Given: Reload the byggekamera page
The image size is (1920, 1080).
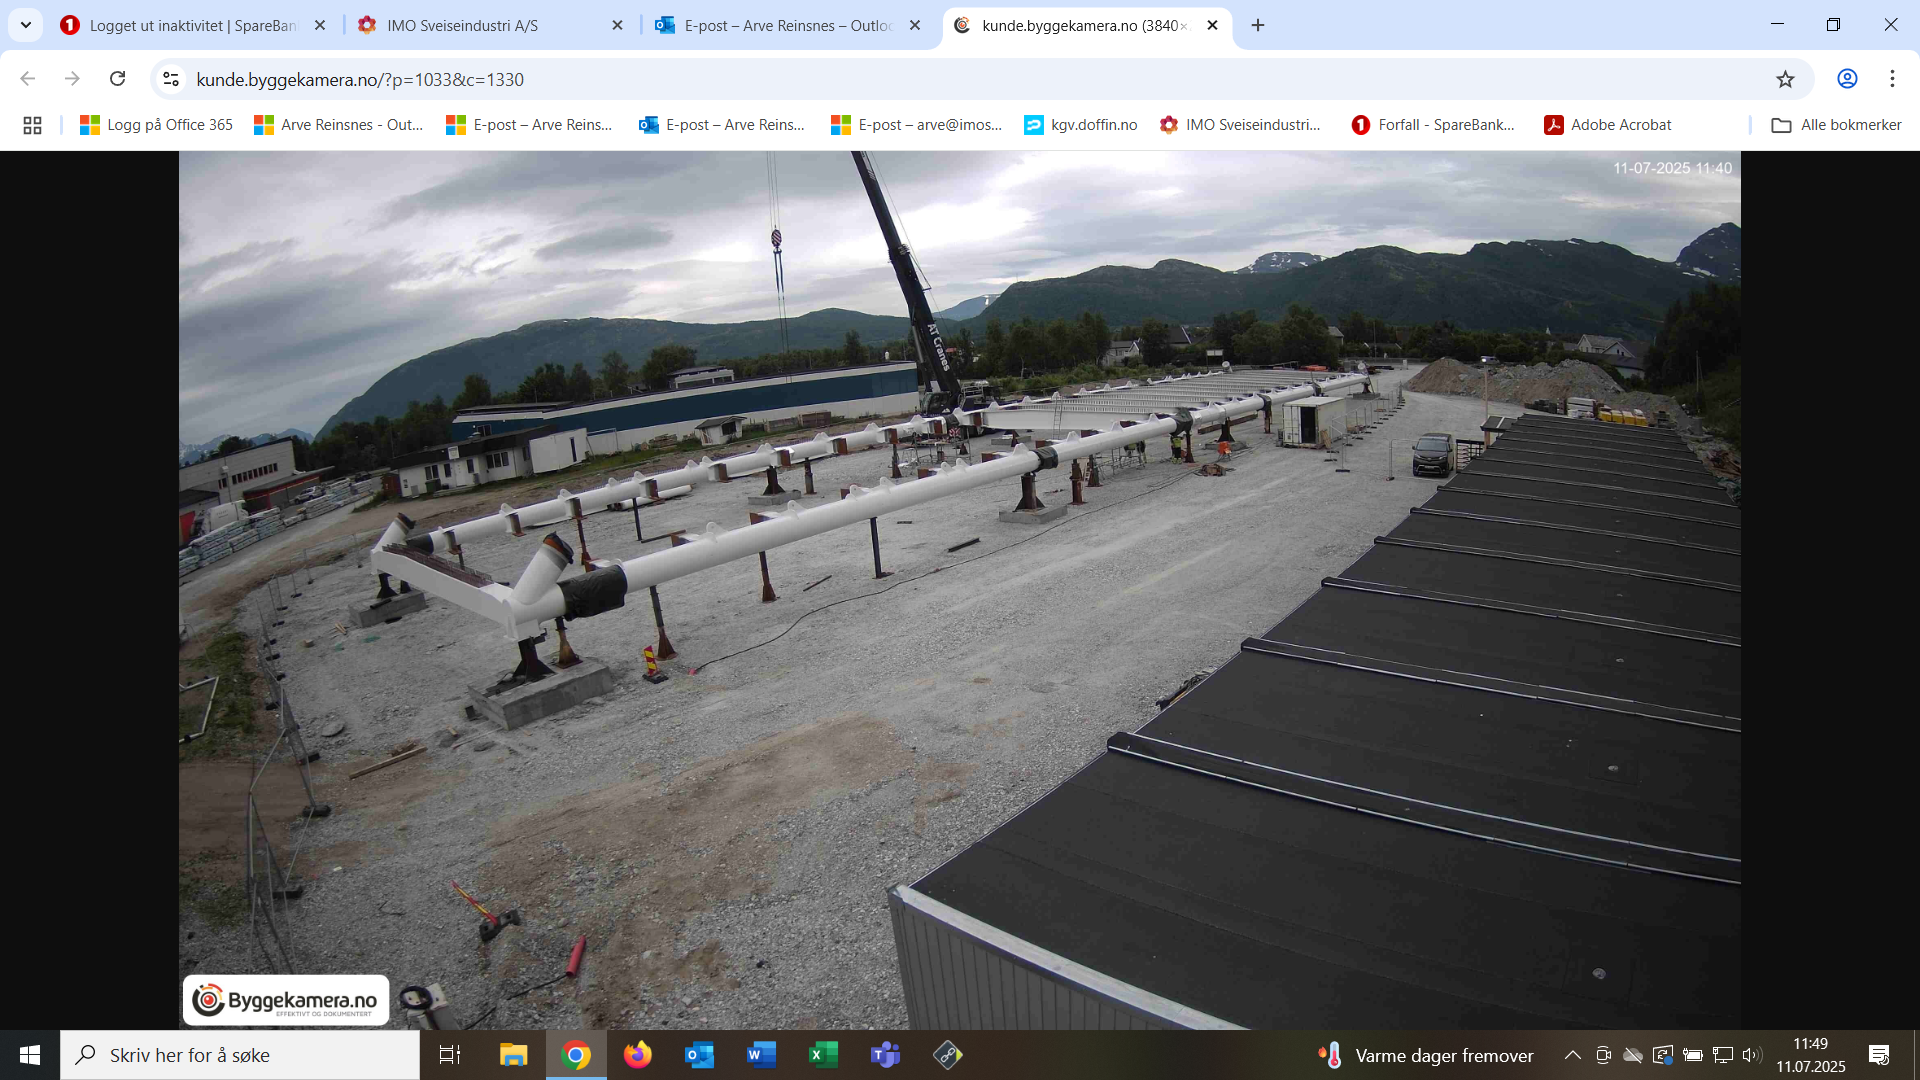Looking at the screenshot, I should pyautogui.click(x=118, y=79).
